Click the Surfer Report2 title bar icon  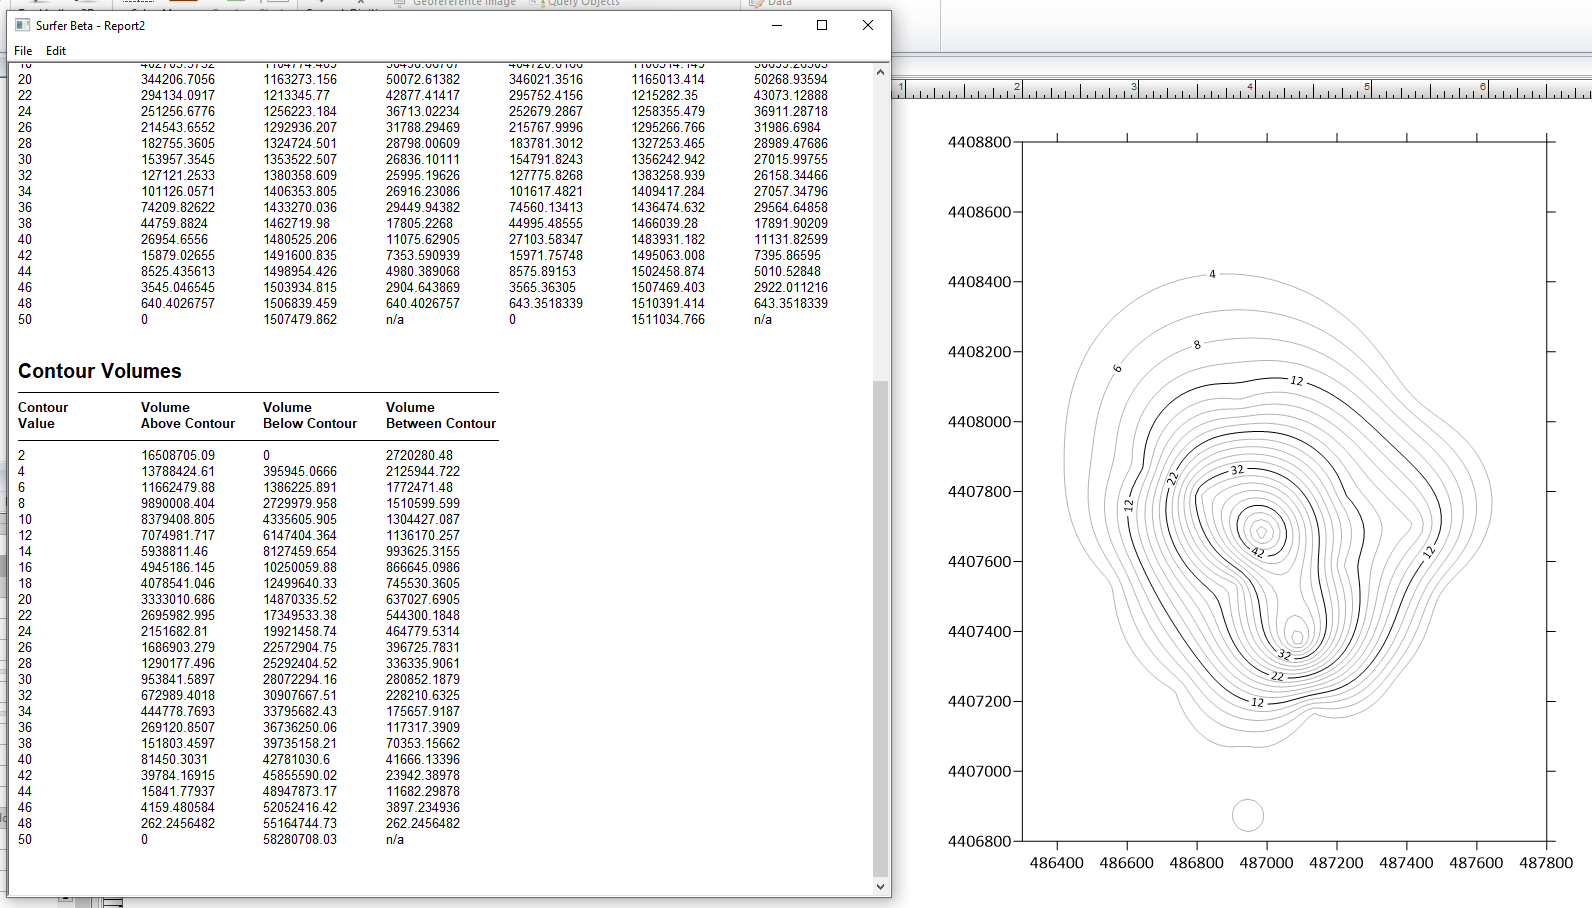point(22,25)
